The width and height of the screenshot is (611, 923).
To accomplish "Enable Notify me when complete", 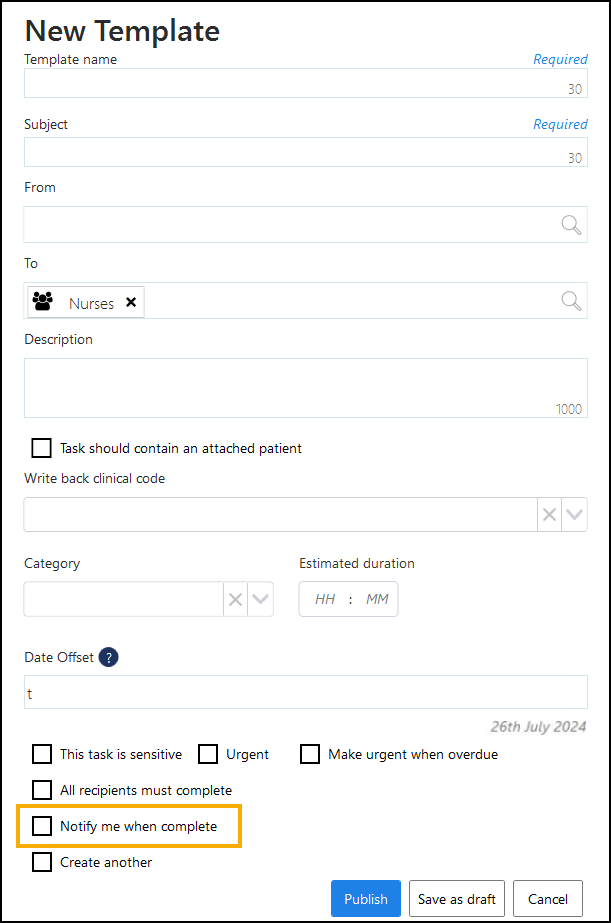I will pos(42,826).
